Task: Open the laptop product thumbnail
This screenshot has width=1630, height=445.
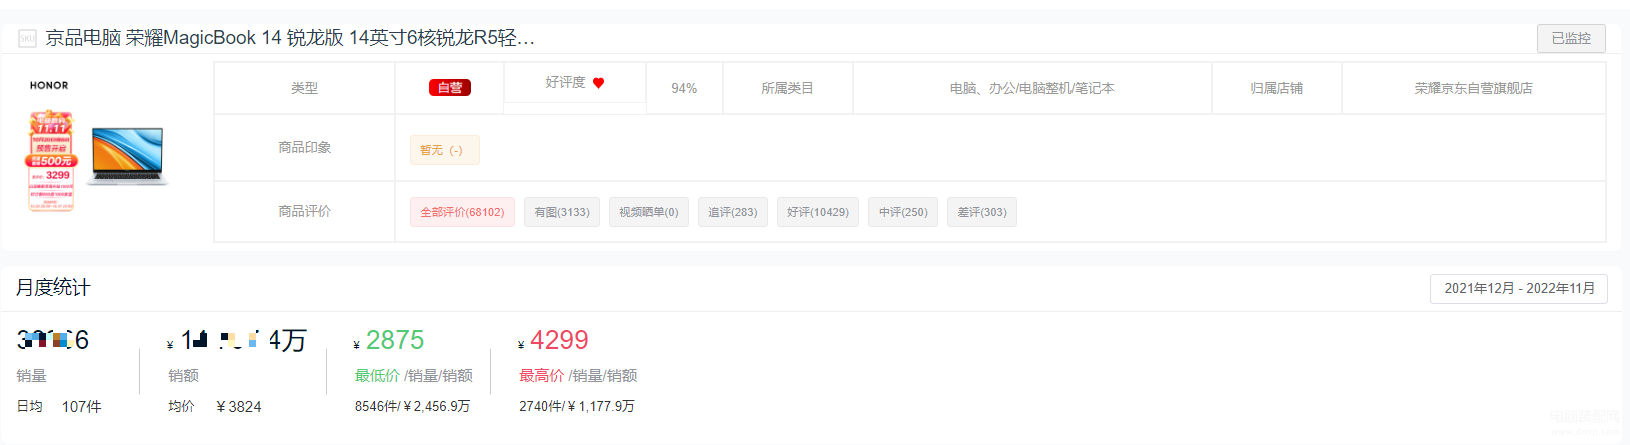Action: click(x=127, y=155)
